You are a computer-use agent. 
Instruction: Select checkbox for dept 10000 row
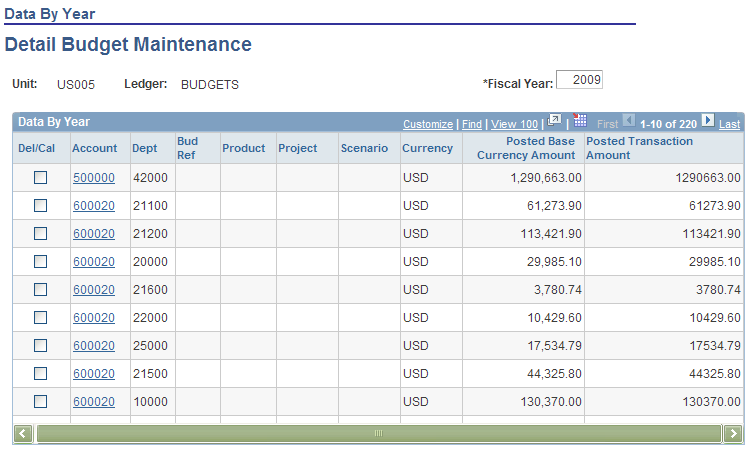pyautogui.click(x=40, y=401)
